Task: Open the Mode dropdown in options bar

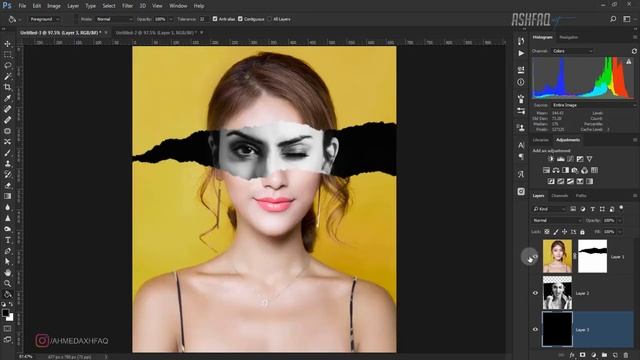Action: 114,19
